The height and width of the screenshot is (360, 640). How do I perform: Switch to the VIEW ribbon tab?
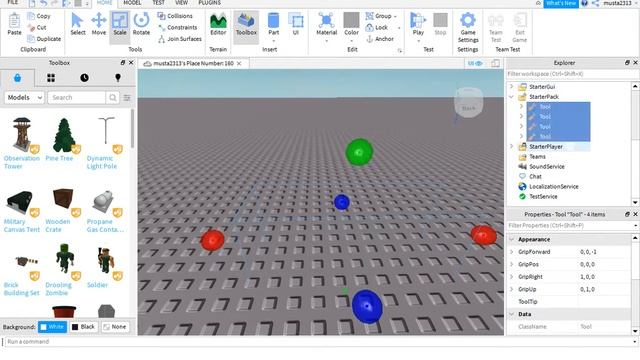coord(181,2)
